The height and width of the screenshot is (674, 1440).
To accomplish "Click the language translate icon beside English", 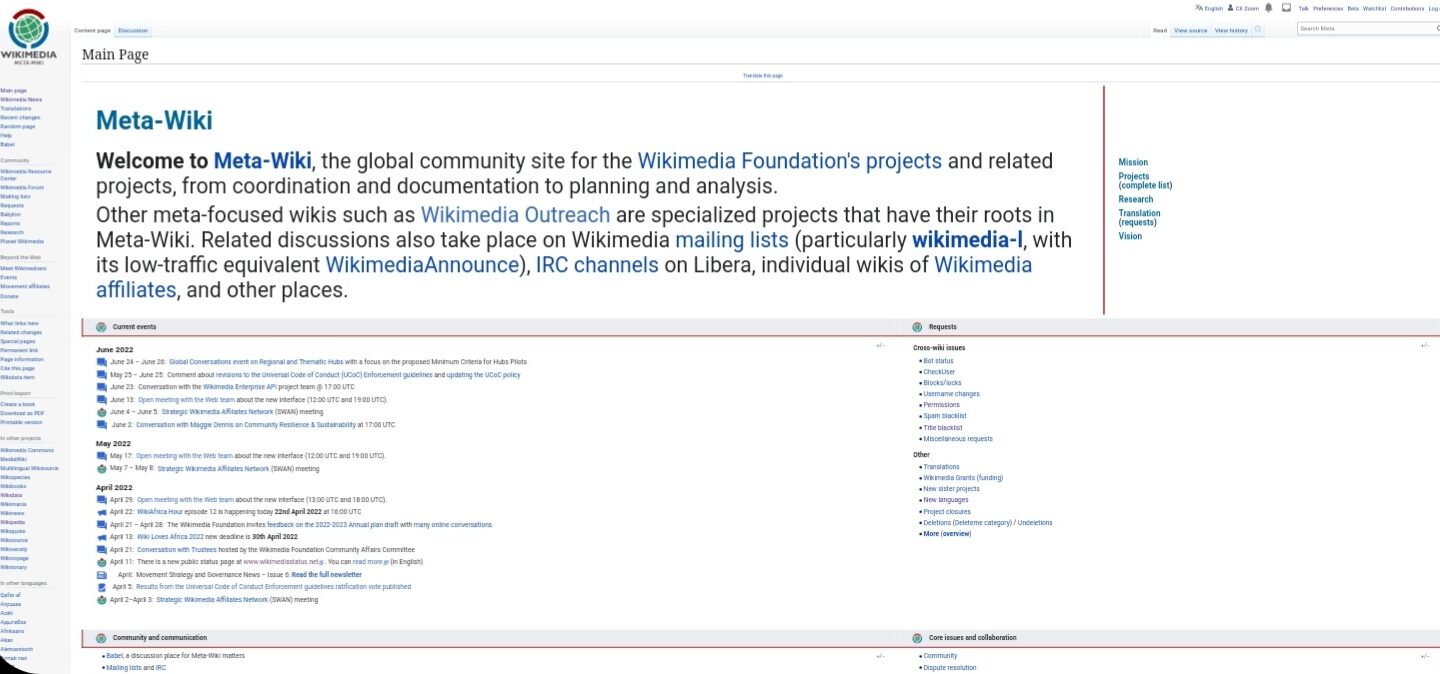I will coord(1199,8).
